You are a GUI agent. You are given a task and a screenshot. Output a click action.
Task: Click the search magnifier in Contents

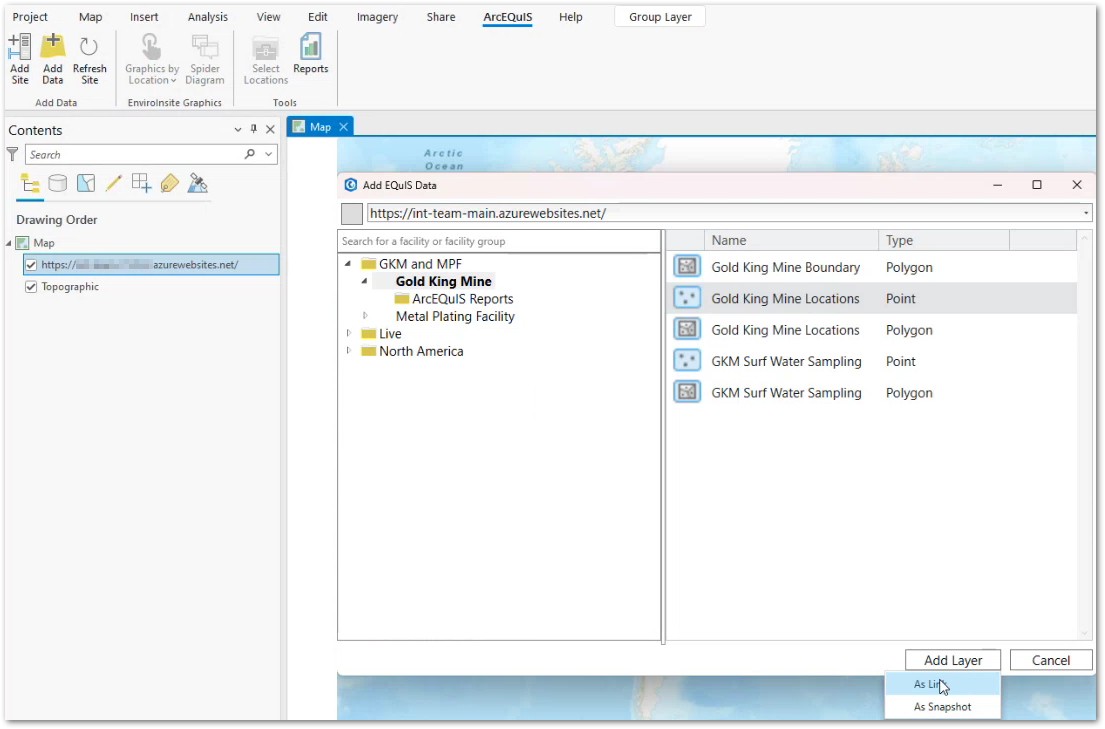coord(249,154)
